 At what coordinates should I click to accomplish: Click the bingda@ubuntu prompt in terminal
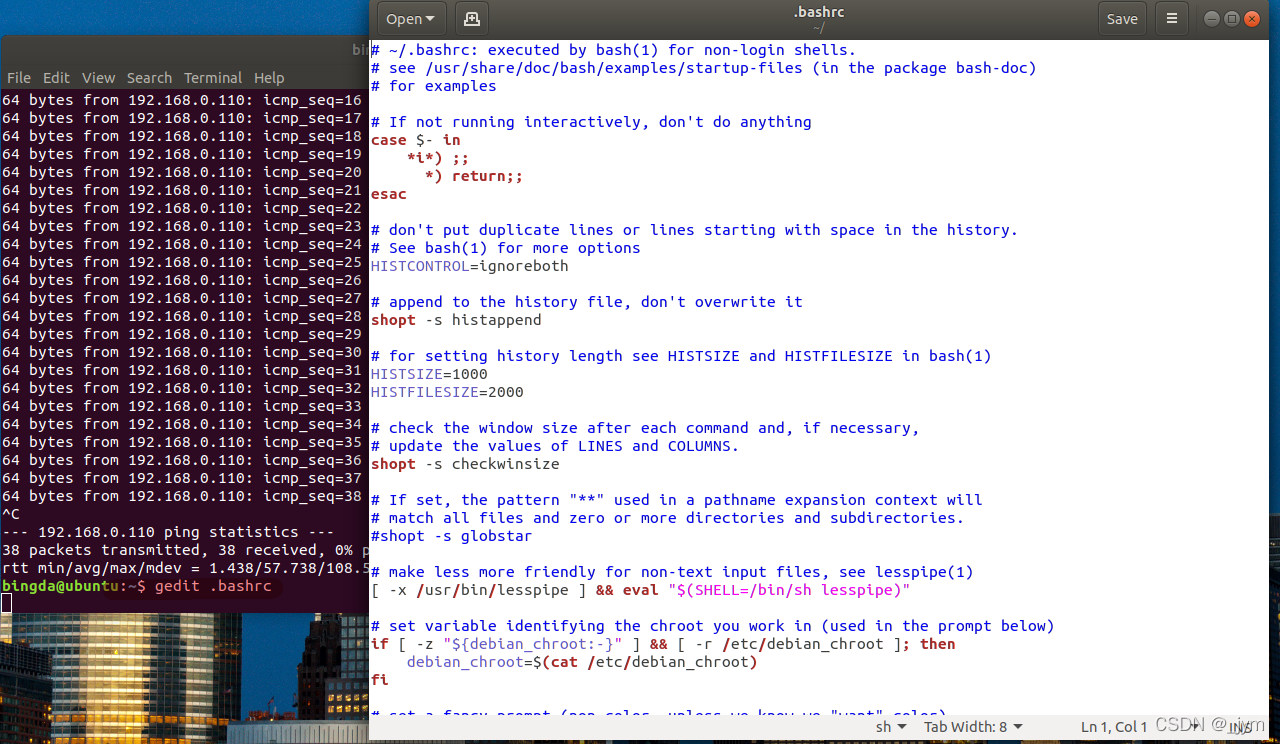pos(74,586)
